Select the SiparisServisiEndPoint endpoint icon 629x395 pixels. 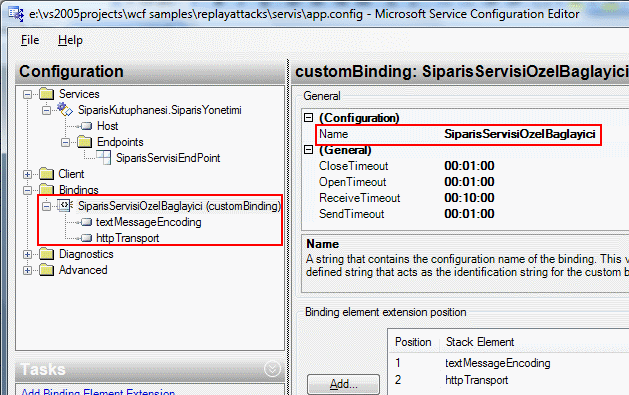pyautogui.click(x=103, y=158)
